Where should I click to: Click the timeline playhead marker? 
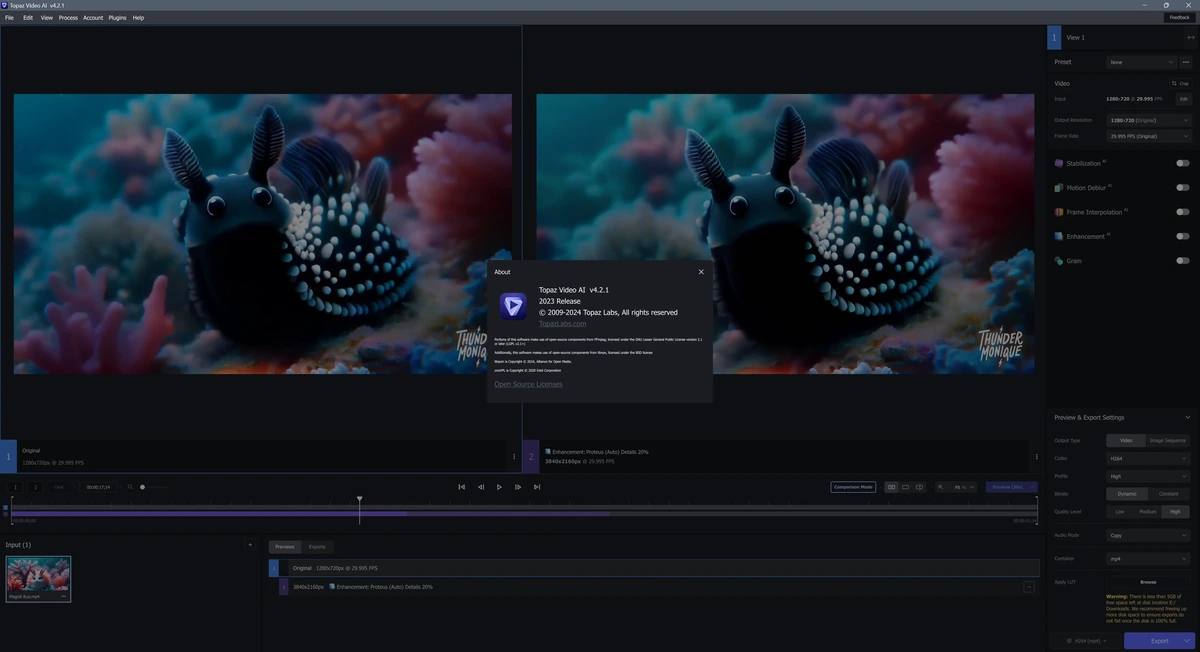tap(359, 499)
